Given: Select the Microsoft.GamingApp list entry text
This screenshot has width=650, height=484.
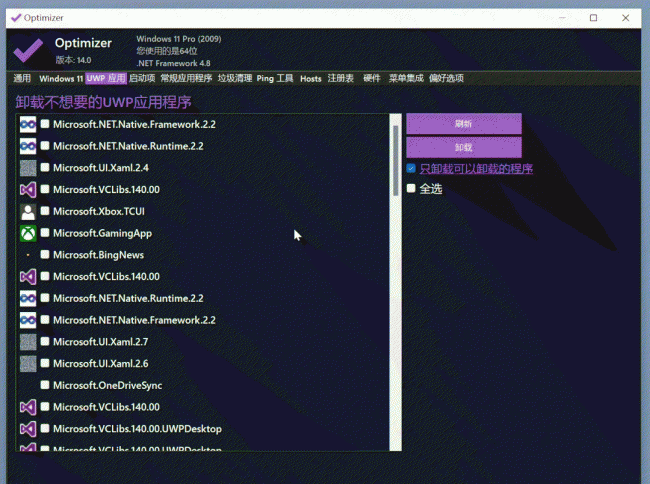Looking at the screenshot, I should pyautogui.click(x=102, y=233).
